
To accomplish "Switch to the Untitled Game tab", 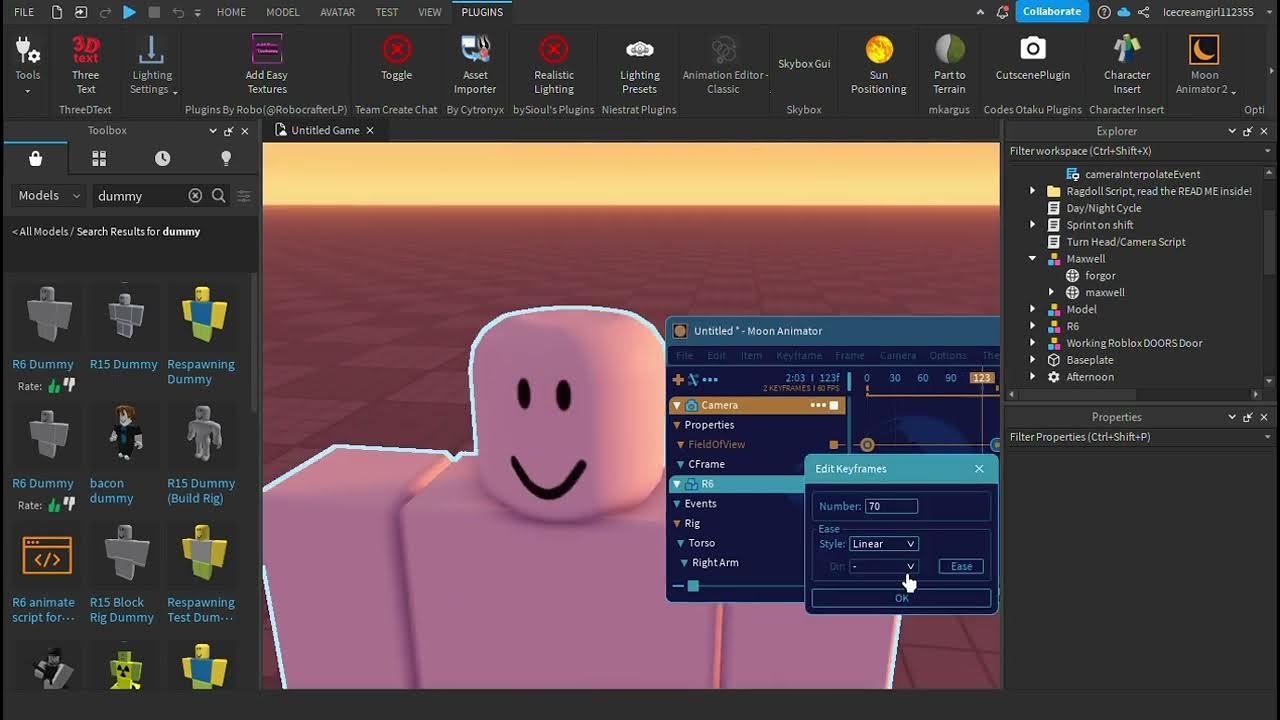I will pyautogui.click(x=325, y=130).
